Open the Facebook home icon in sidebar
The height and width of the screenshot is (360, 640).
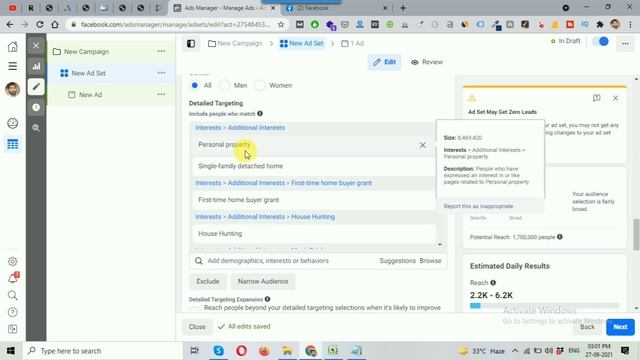click(13, 46)
